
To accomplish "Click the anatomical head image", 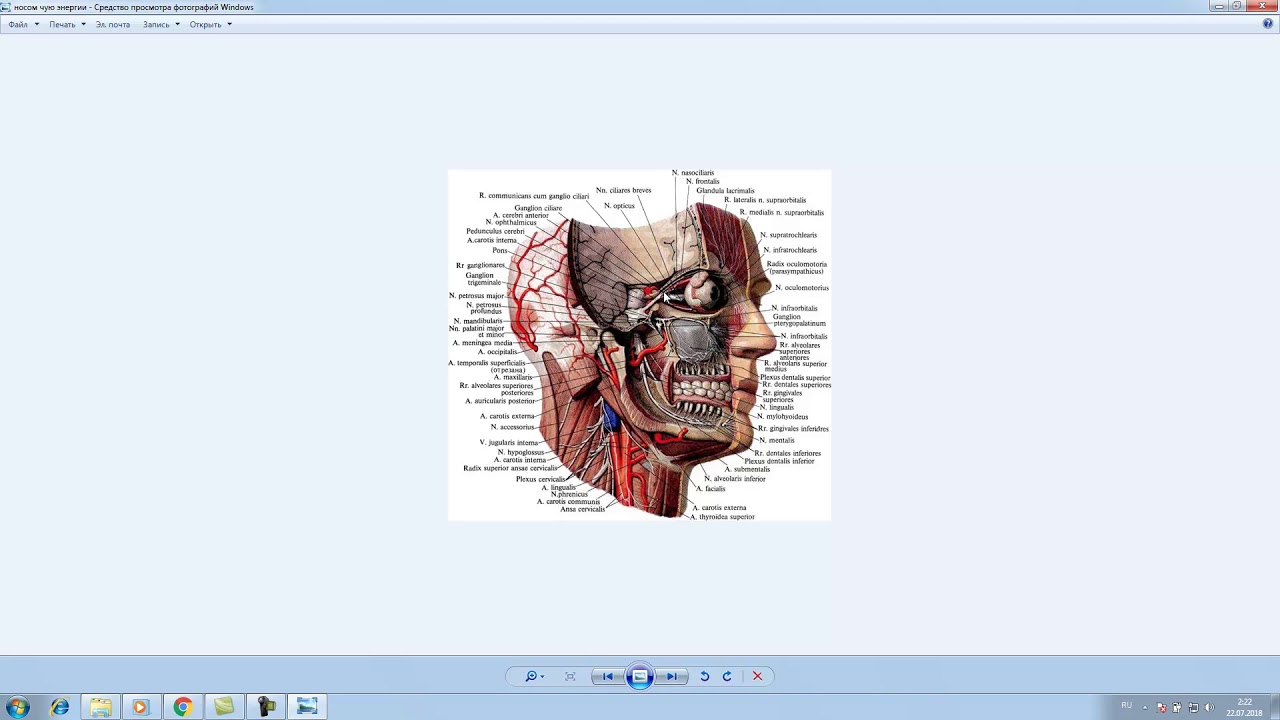I will pyautogui.click(x=639, y=345).
